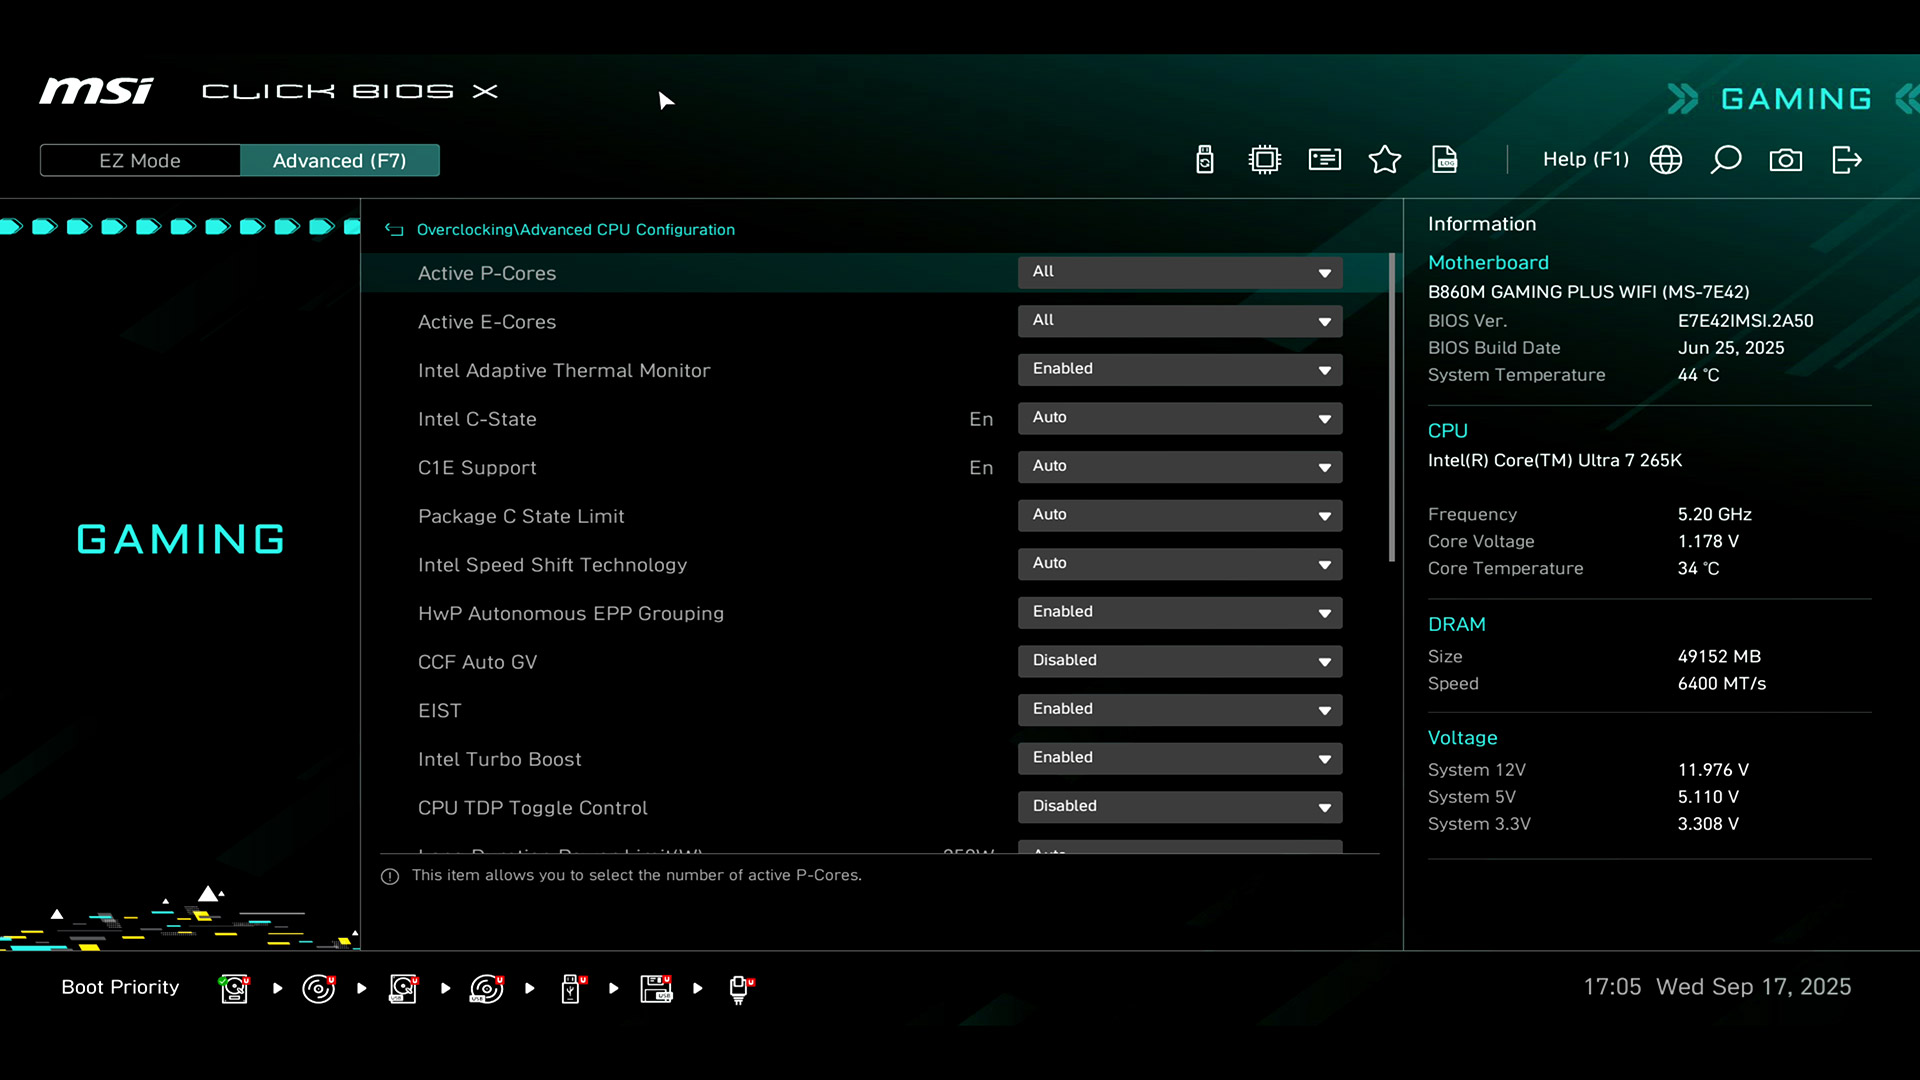
Task: Click the CPU chip icon in toolbar
Action: 1264,160
